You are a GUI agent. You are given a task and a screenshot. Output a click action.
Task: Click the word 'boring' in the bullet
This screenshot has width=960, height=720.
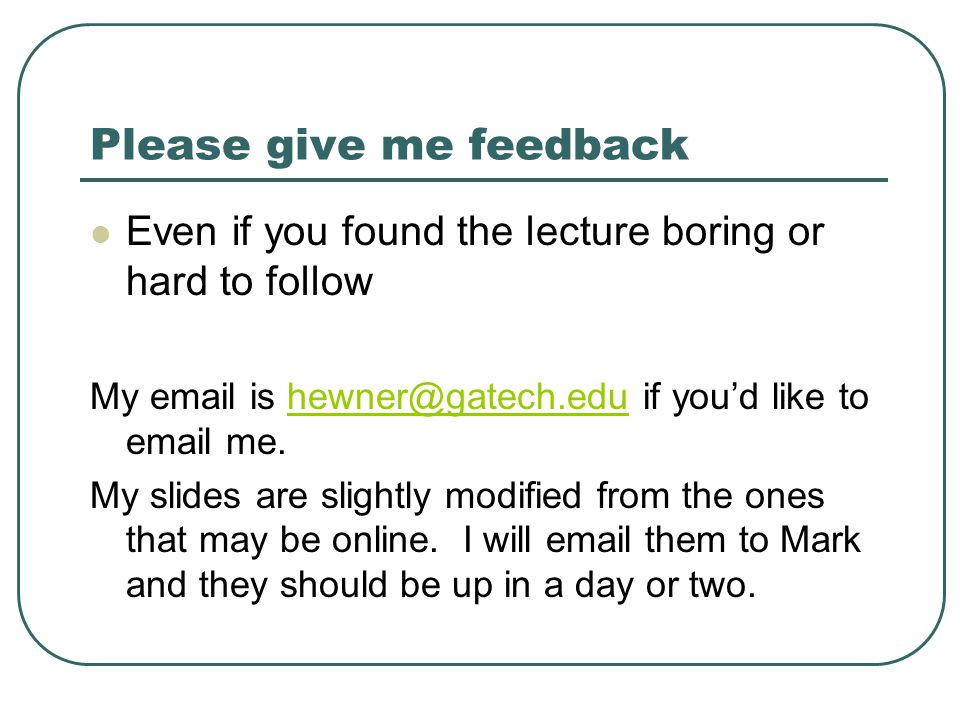click(x=718, y=234)
